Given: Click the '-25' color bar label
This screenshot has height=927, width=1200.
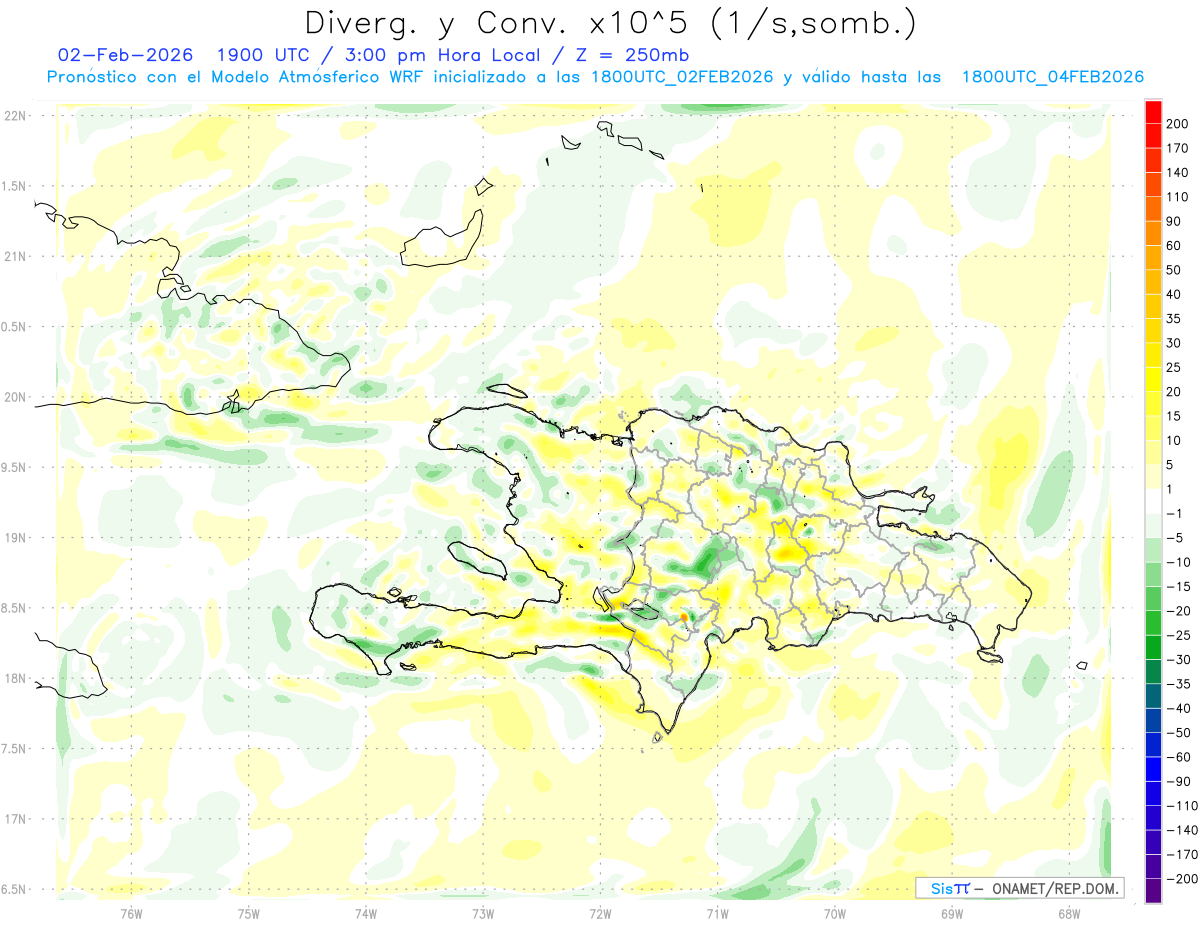Looking at the screenshot, I should point(1178,635).
